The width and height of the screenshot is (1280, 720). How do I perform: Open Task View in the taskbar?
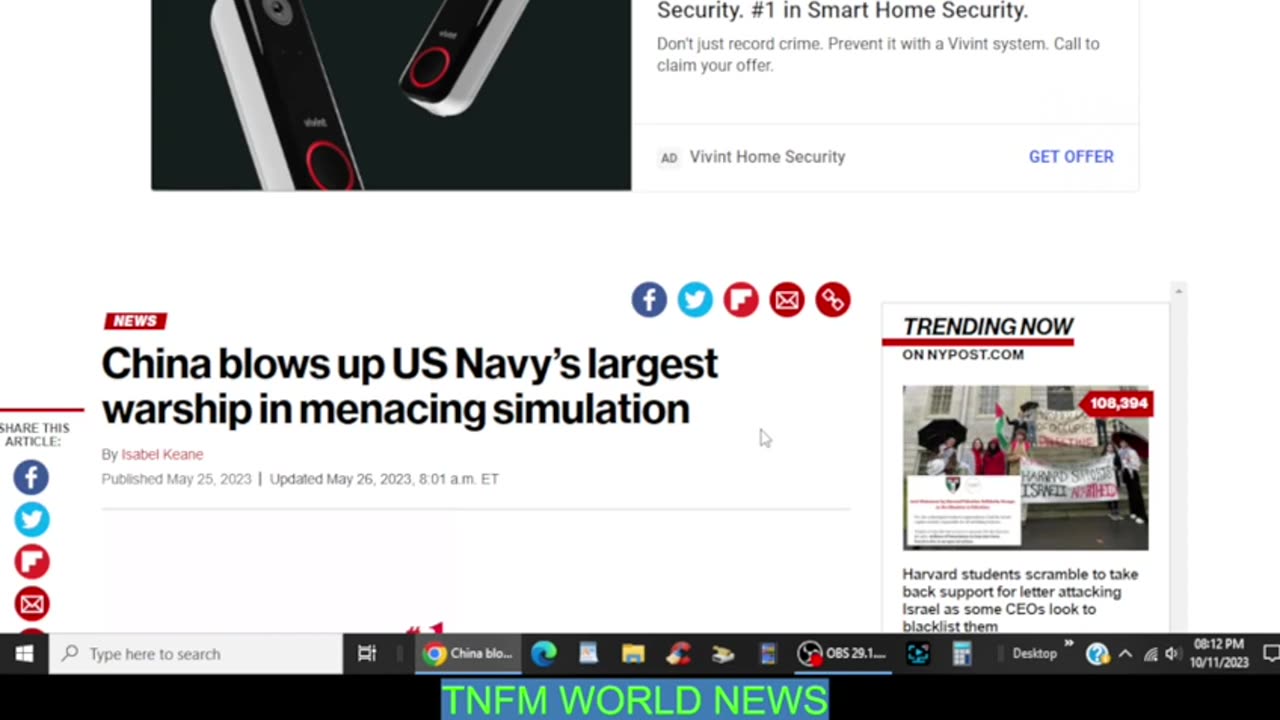click(x=367, y=654)
